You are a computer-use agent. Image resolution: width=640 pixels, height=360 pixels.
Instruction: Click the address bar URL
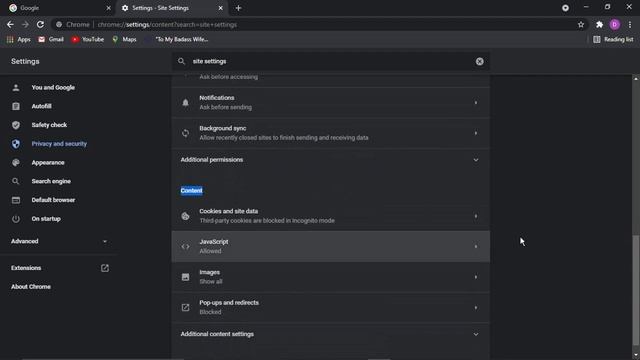coord(167,24)
